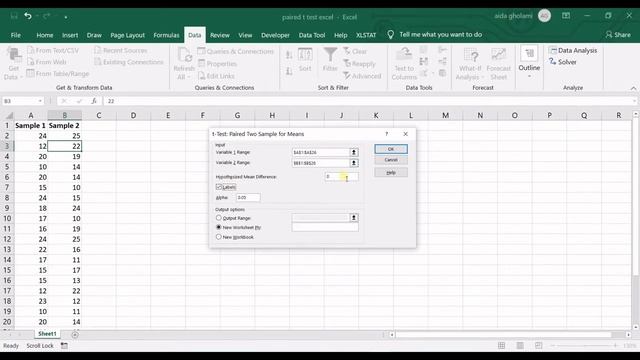Click Refresh All icon

pyautogui.click(x=184, y=64)
